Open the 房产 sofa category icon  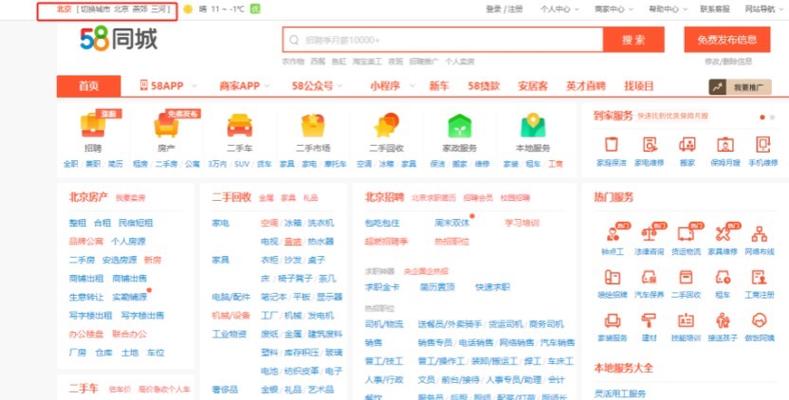point(167,125)
